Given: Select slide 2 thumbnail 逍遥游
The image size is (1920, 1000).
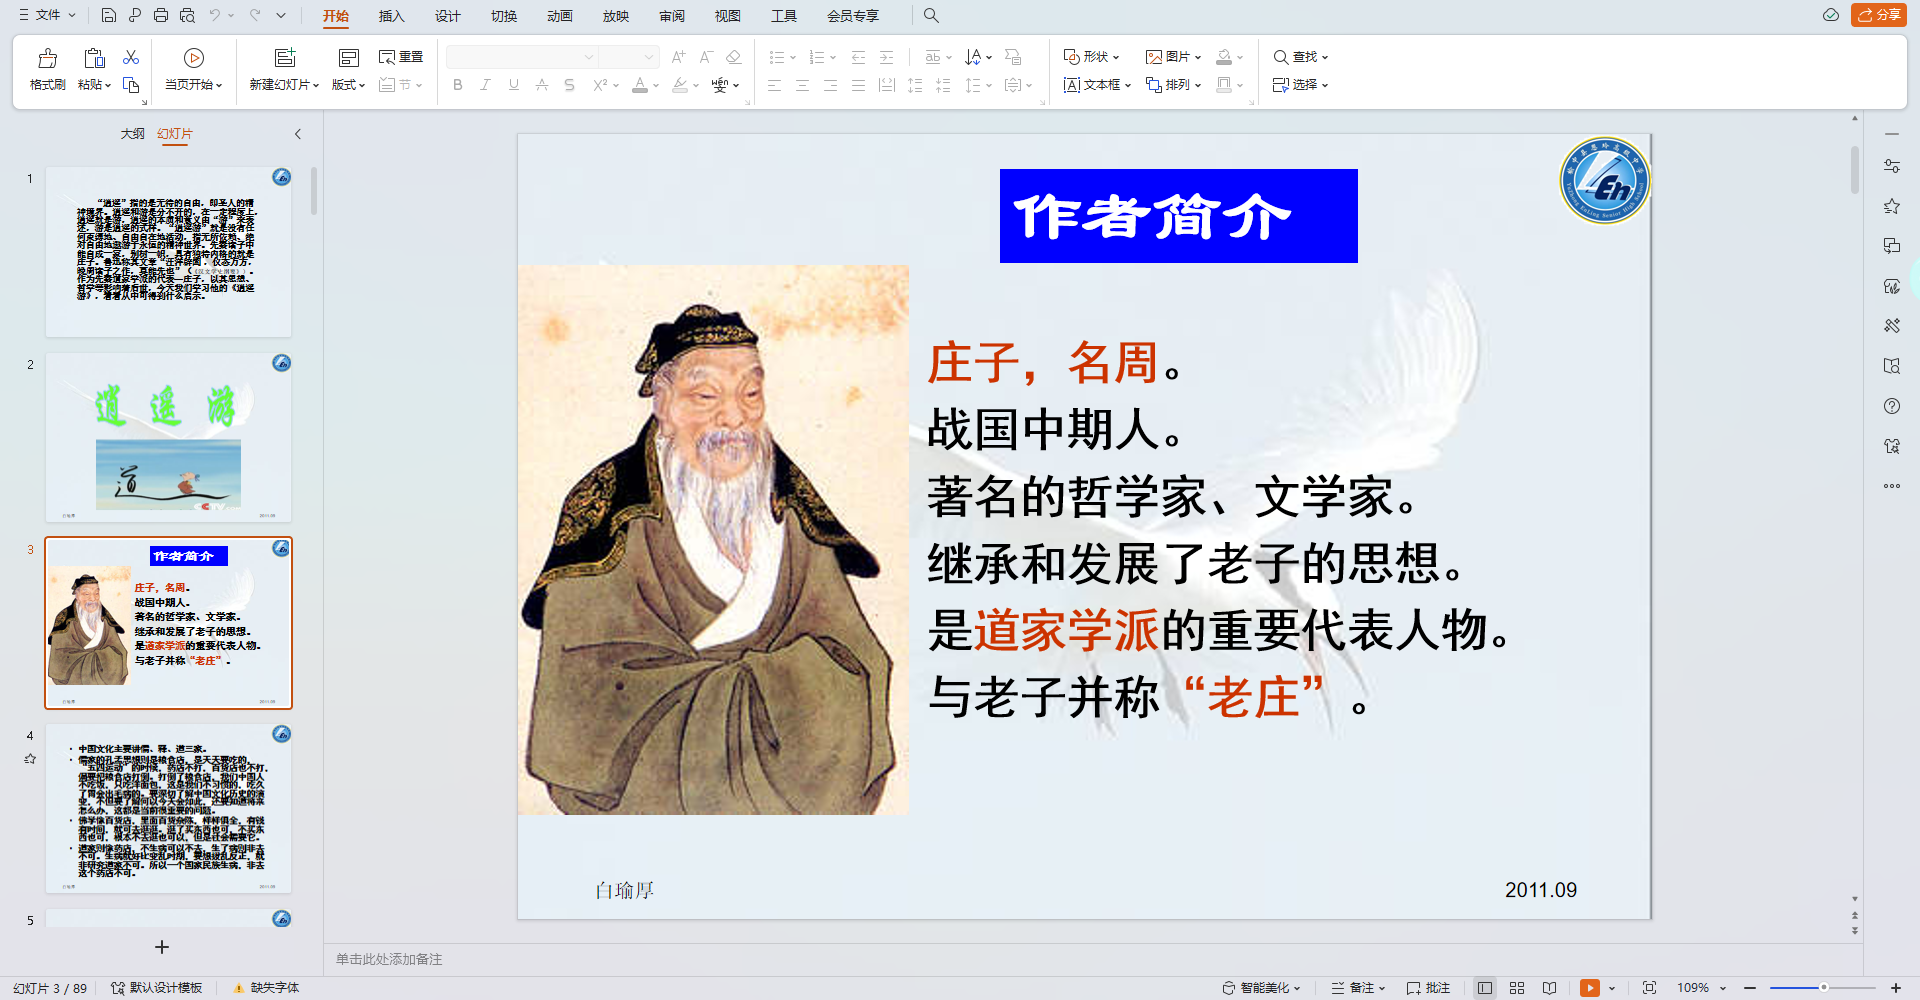Looking at the screenshot, I should coord(168,437).
